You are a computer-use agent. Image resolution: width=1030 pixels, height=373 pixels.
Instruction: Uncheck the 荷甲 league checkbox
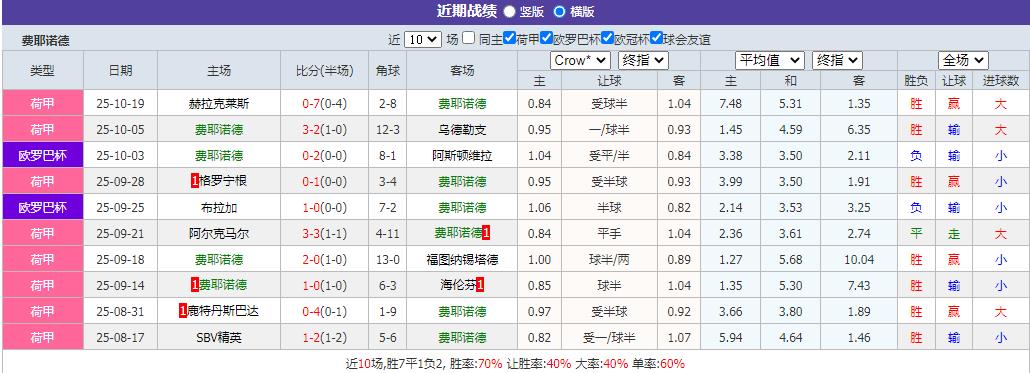(509, 38)
